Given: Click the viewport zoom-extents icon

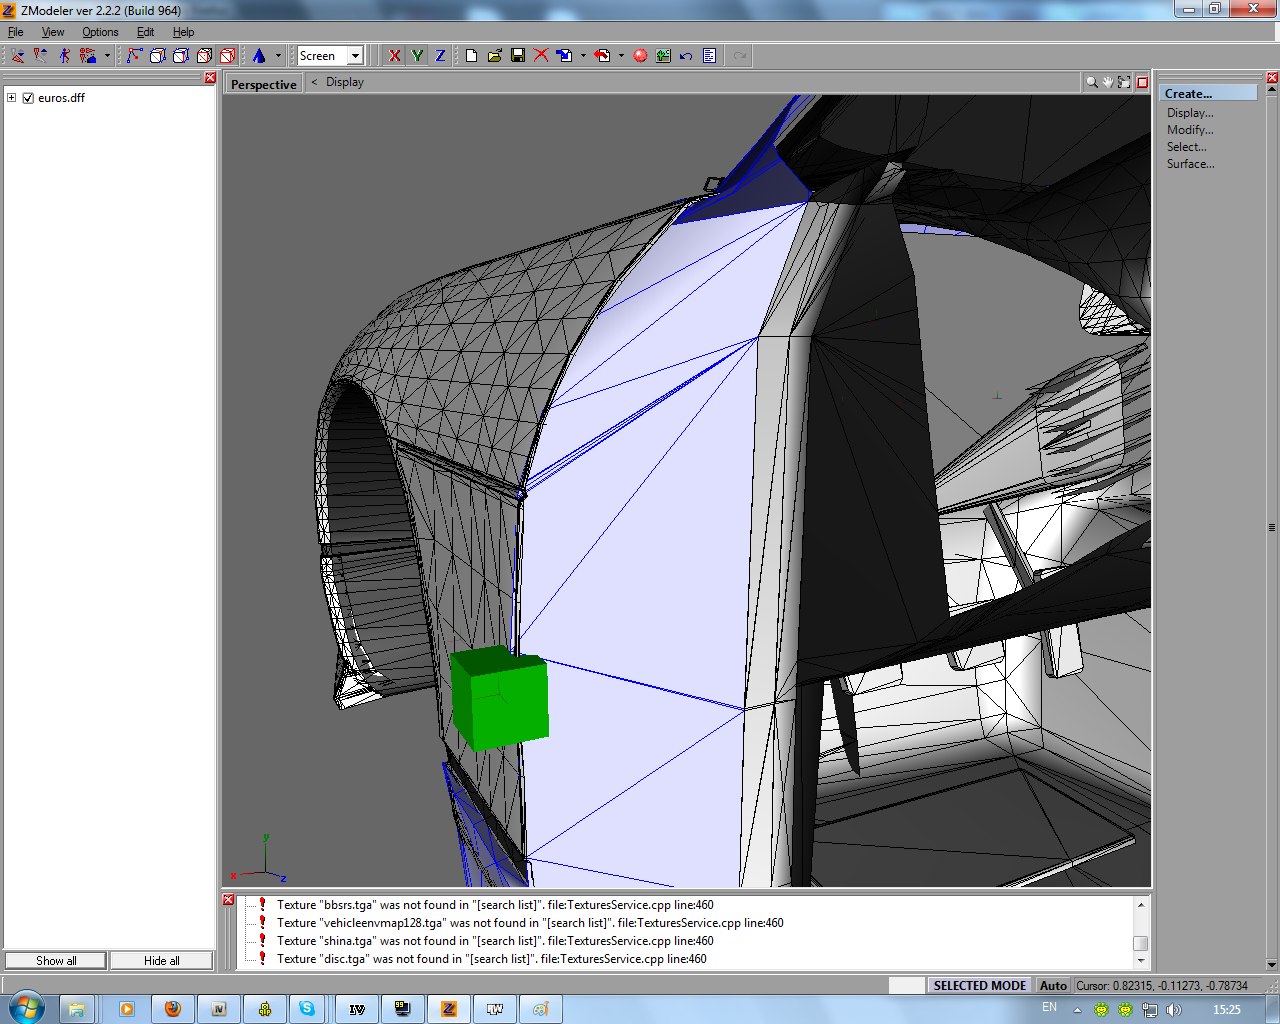Looking at the screenshot, I should [x=1124, y=82].
